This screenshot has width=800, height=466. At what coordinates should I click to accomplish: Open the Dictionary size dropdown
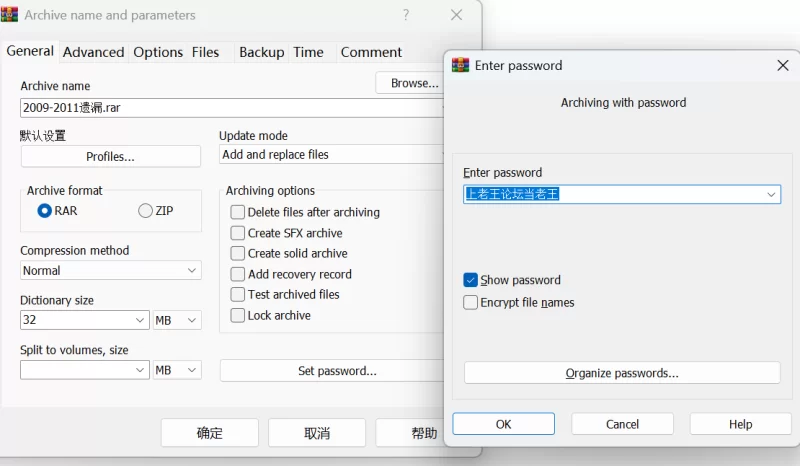[140, 321]
